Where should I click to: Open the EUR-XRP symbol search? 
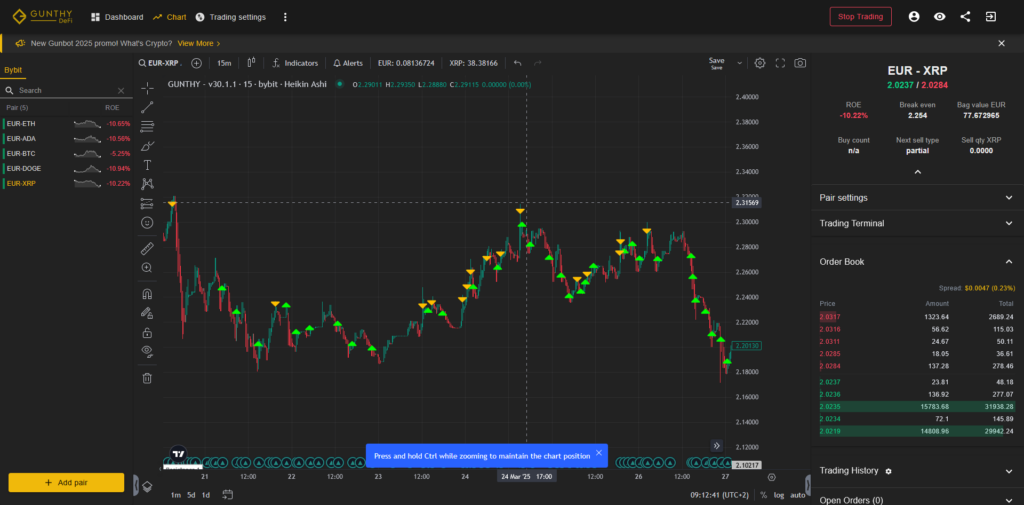160,63
